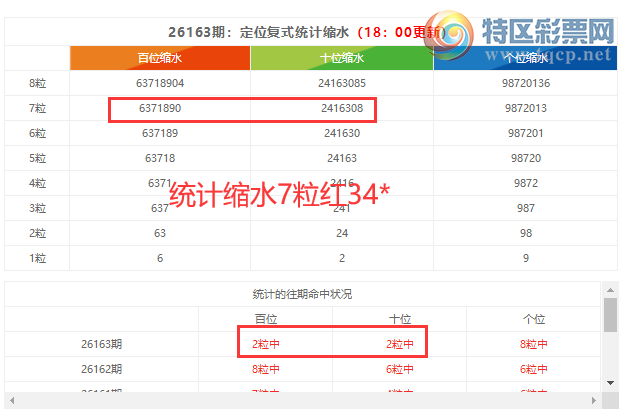Select the 十位缩水 green column header
The width and height of the screenshot is (624, 415).
[342, 58]
